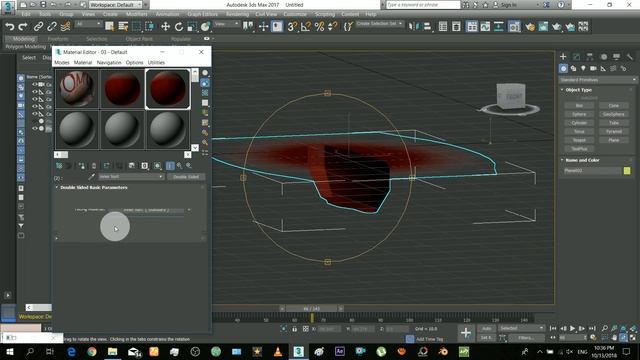The image size is (640, 360).
Task: Toggle Window/Crossing selection mode
Action: pos(150,27)
